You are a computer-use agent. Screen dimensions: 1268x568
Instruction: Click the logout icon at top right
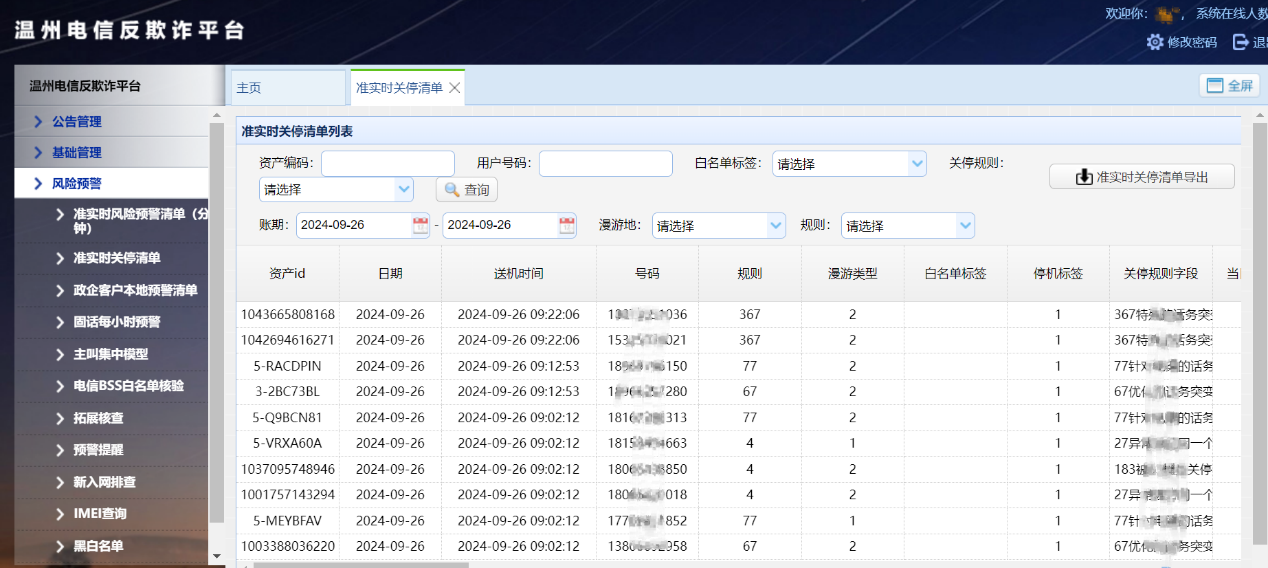tap(1241, 42)
